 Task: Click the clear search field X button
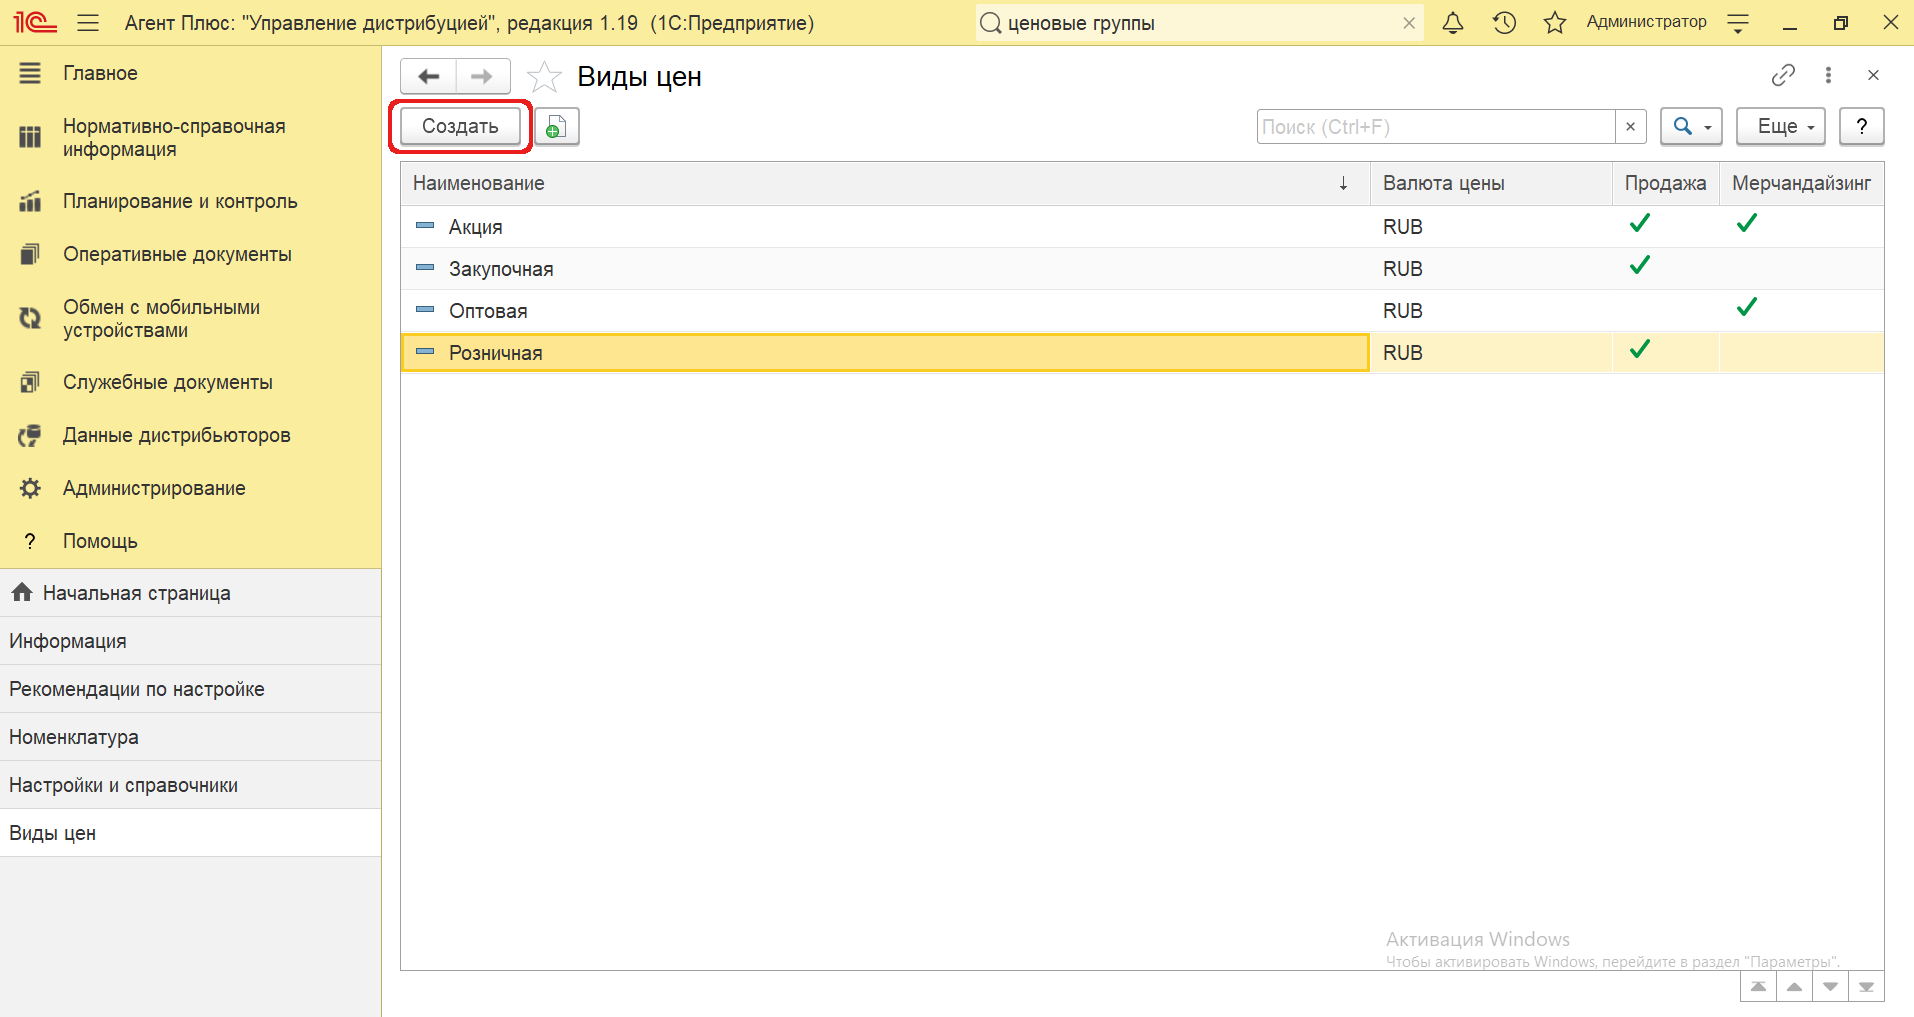[x=1630, y=127]
